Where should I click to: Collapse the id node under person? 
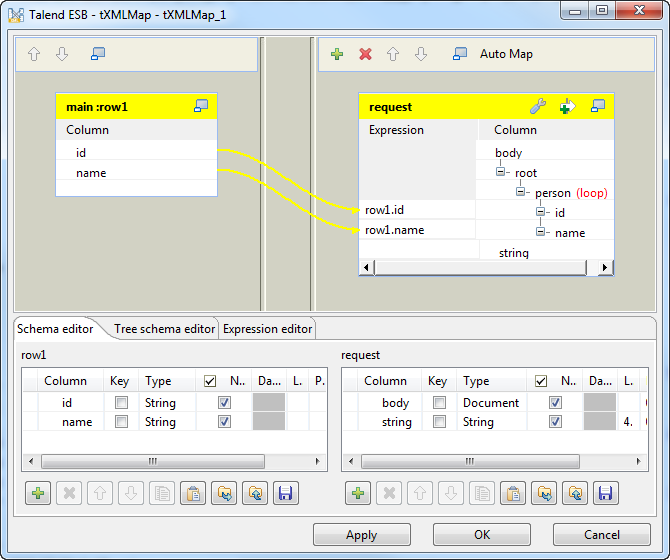541,212
